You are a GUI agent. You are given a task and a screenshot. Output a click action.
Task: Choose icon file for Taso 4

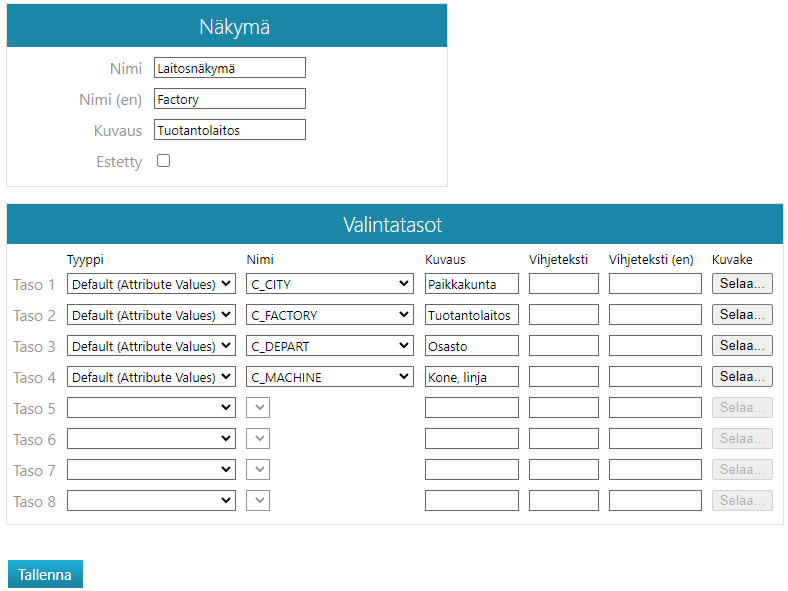(x=742, y=377)
